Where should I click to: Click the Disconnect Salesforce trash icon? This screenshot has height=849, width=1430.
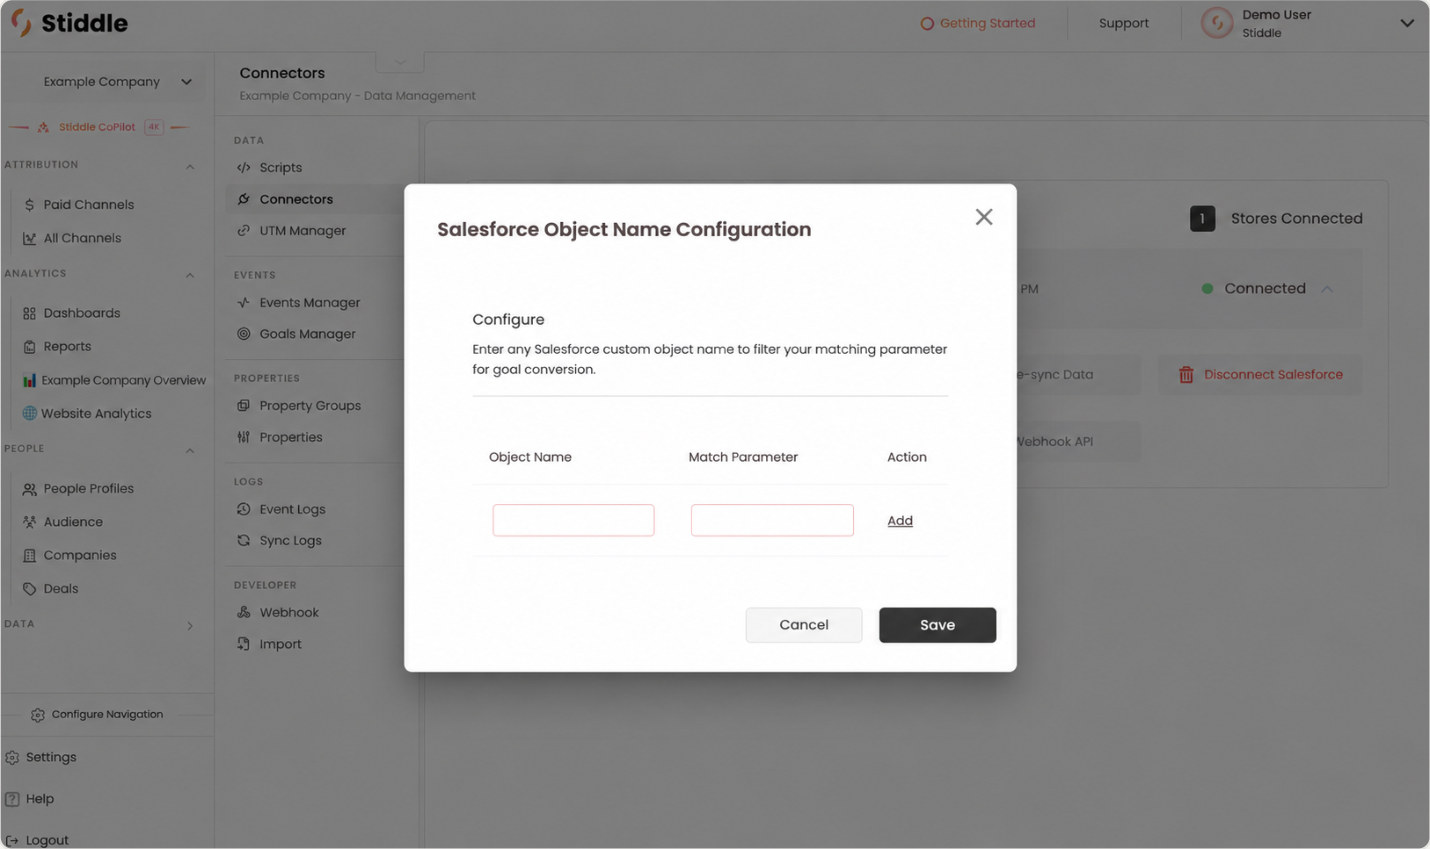click(1186, 375)
